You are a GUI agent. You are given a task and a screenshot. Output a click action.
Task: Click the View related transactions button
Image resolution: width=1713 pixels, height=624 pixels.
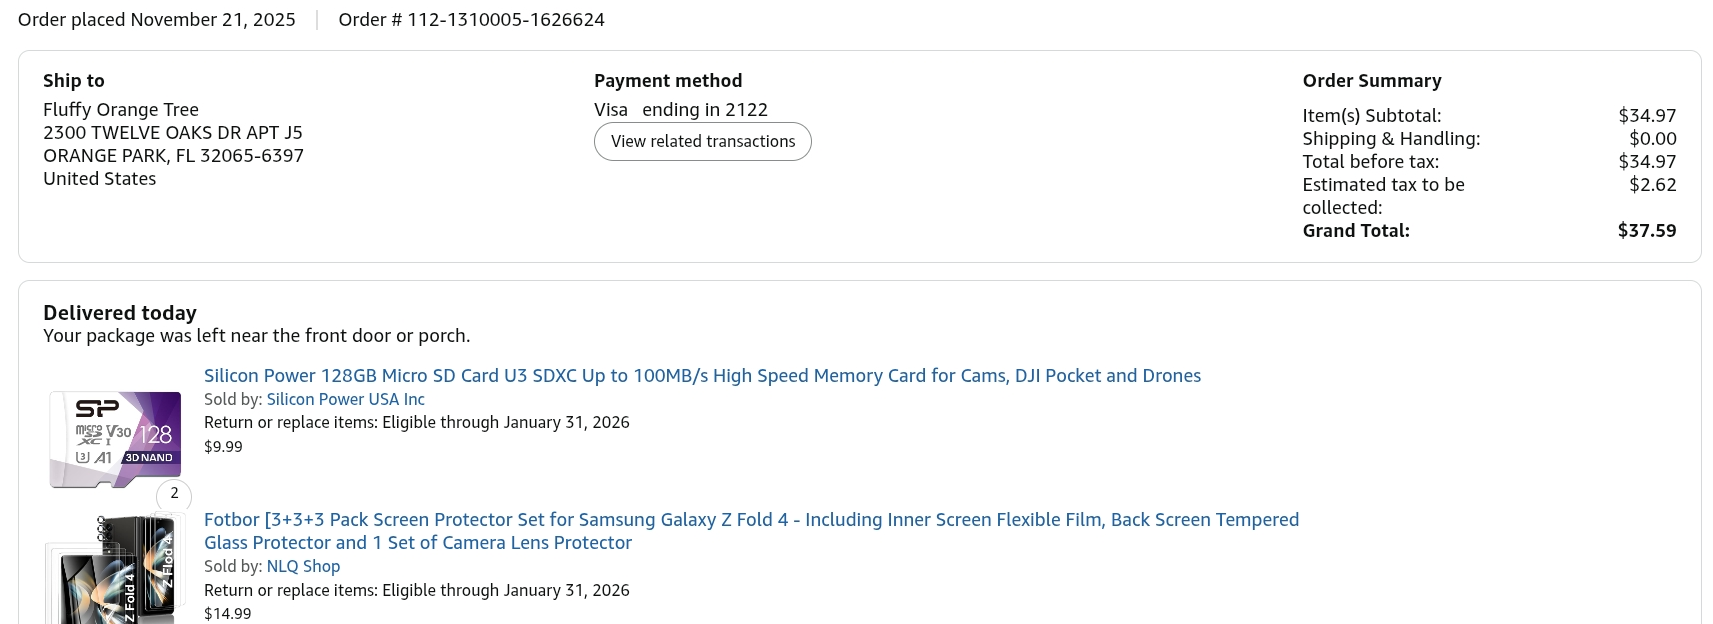coord(702,141)
